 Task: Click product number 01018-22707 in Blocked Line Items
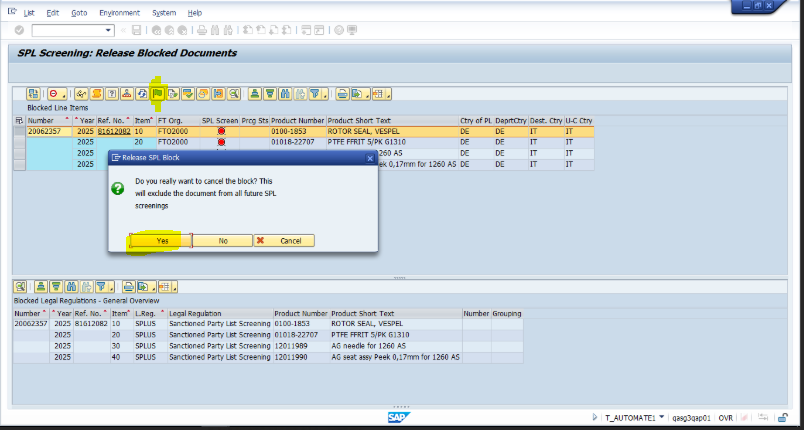coord(291,142)
